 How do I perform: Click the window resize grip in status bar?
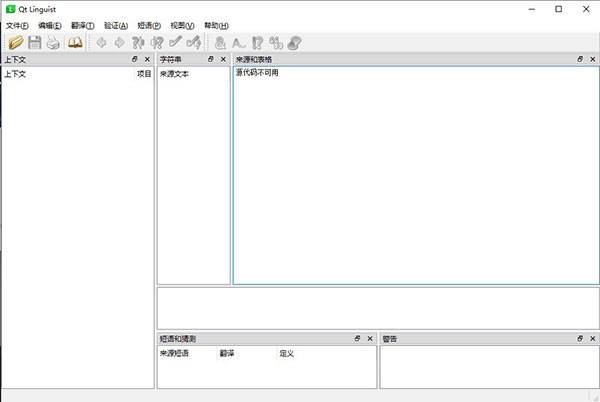(595, 396)
